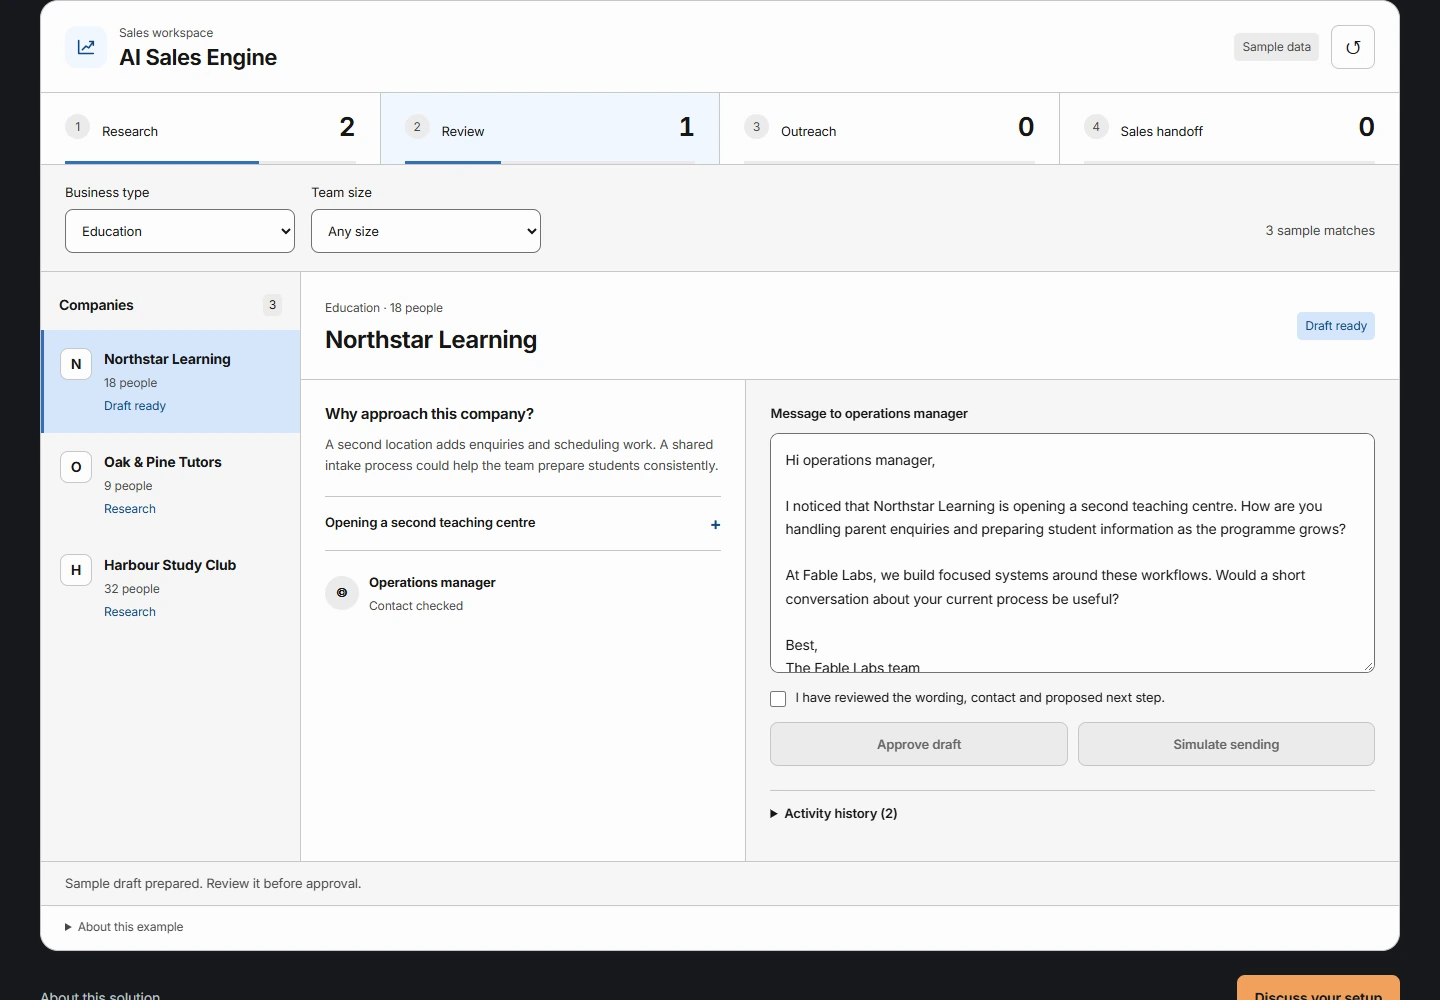Click the sales chart logo icon
Viewport: 1440px width, 1000px height.
click(x=86, y=47)
